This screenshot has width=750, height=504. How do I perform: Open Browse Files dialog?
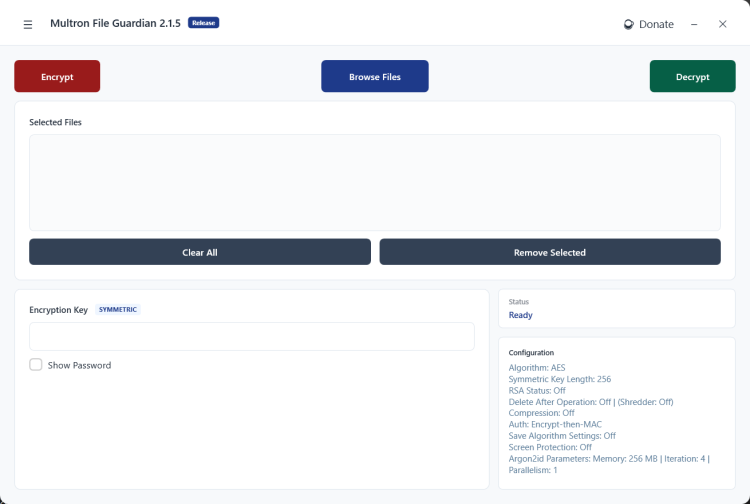pos(374,77)
